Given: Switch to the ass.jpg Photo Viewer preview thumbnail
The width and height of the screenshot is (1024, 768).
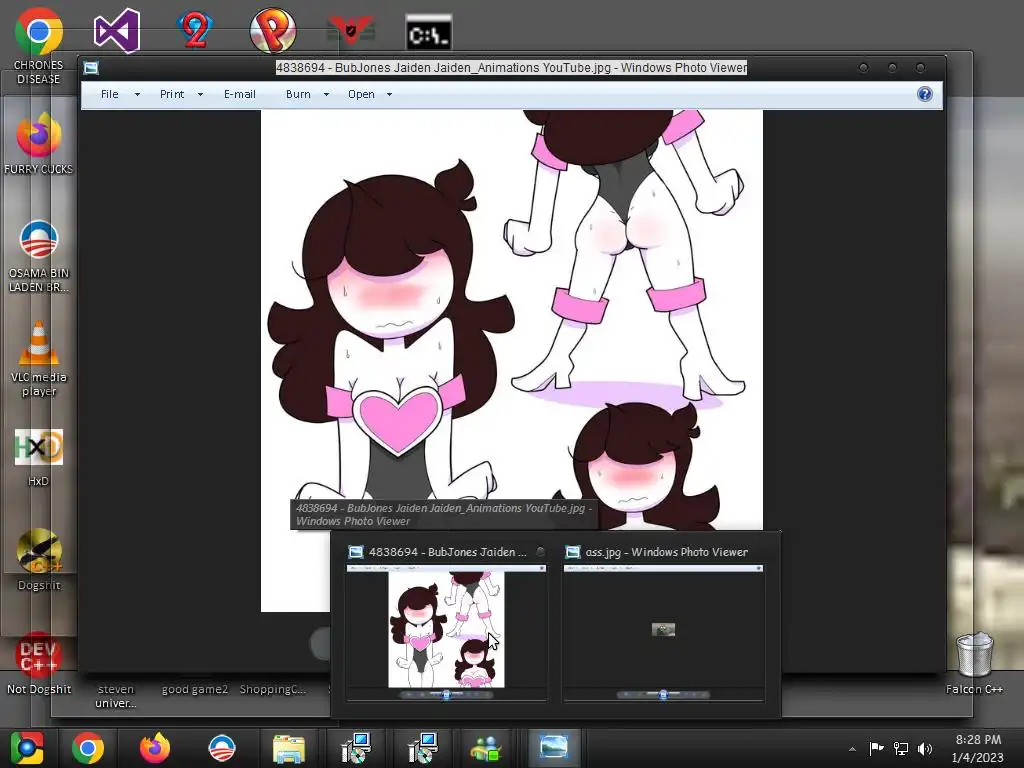Looking at the screenshot, I should (664, 632).
